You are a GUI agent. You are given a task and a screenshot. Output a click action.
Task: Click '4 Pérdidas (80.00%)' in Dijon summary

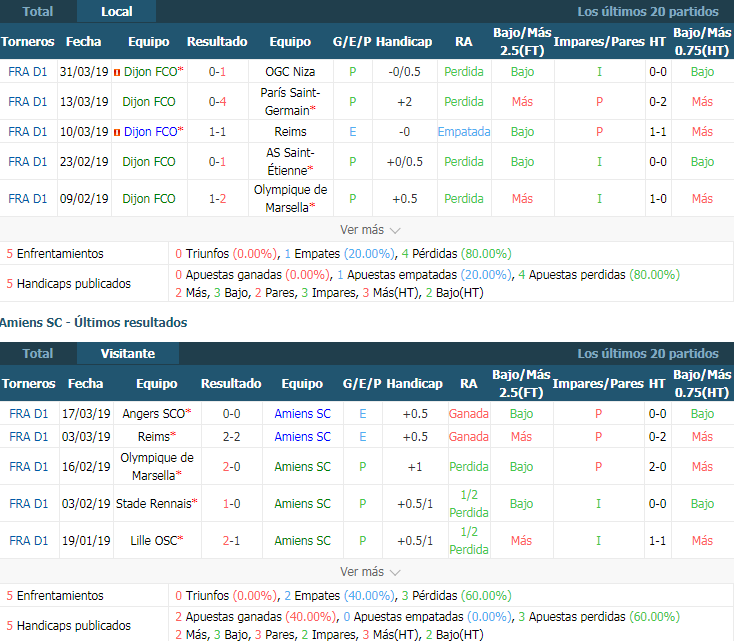pos(456,253)
